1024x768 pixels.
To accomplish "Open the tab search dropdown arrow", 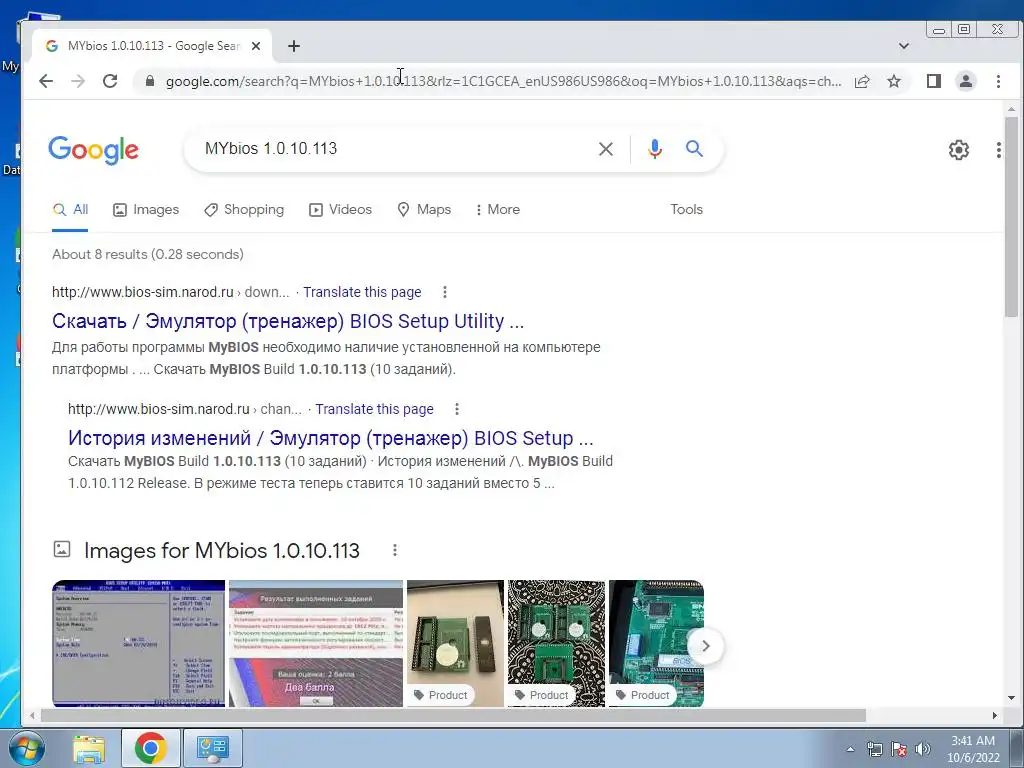I will [x=904, y=46].
